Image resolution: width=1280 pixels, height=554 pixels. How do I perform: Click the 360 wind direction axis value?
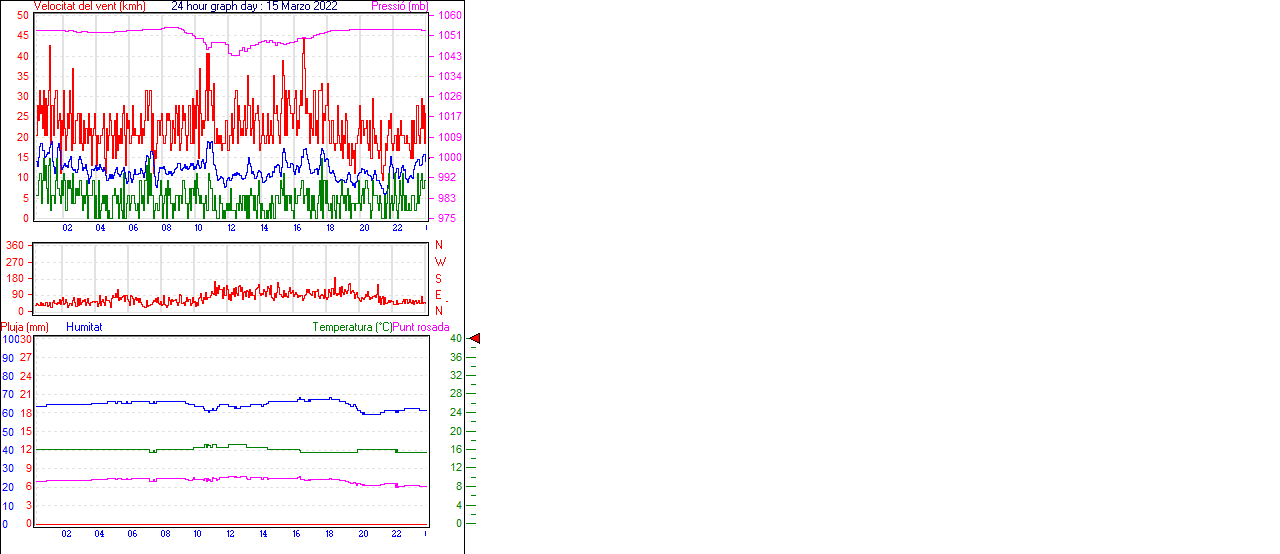coord(16,245)
